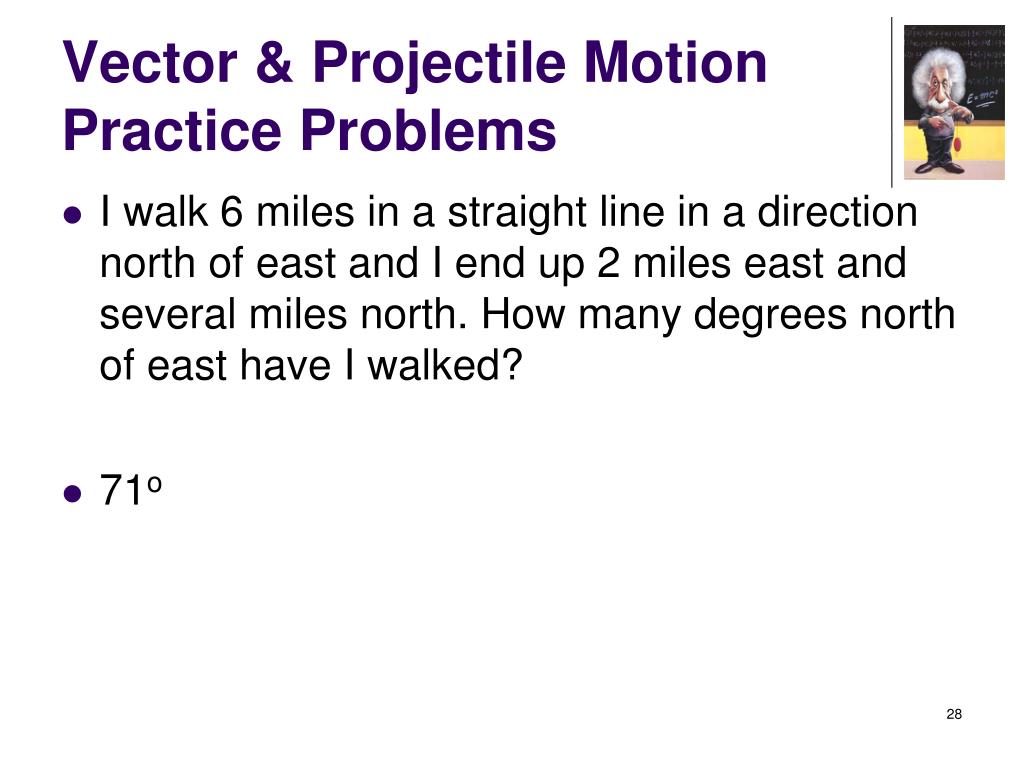Click the vertical divider line beside the image
Image resolution: width=1024 pixels, height=768 pixels.
pyautogui.click(x=892, y=103)
